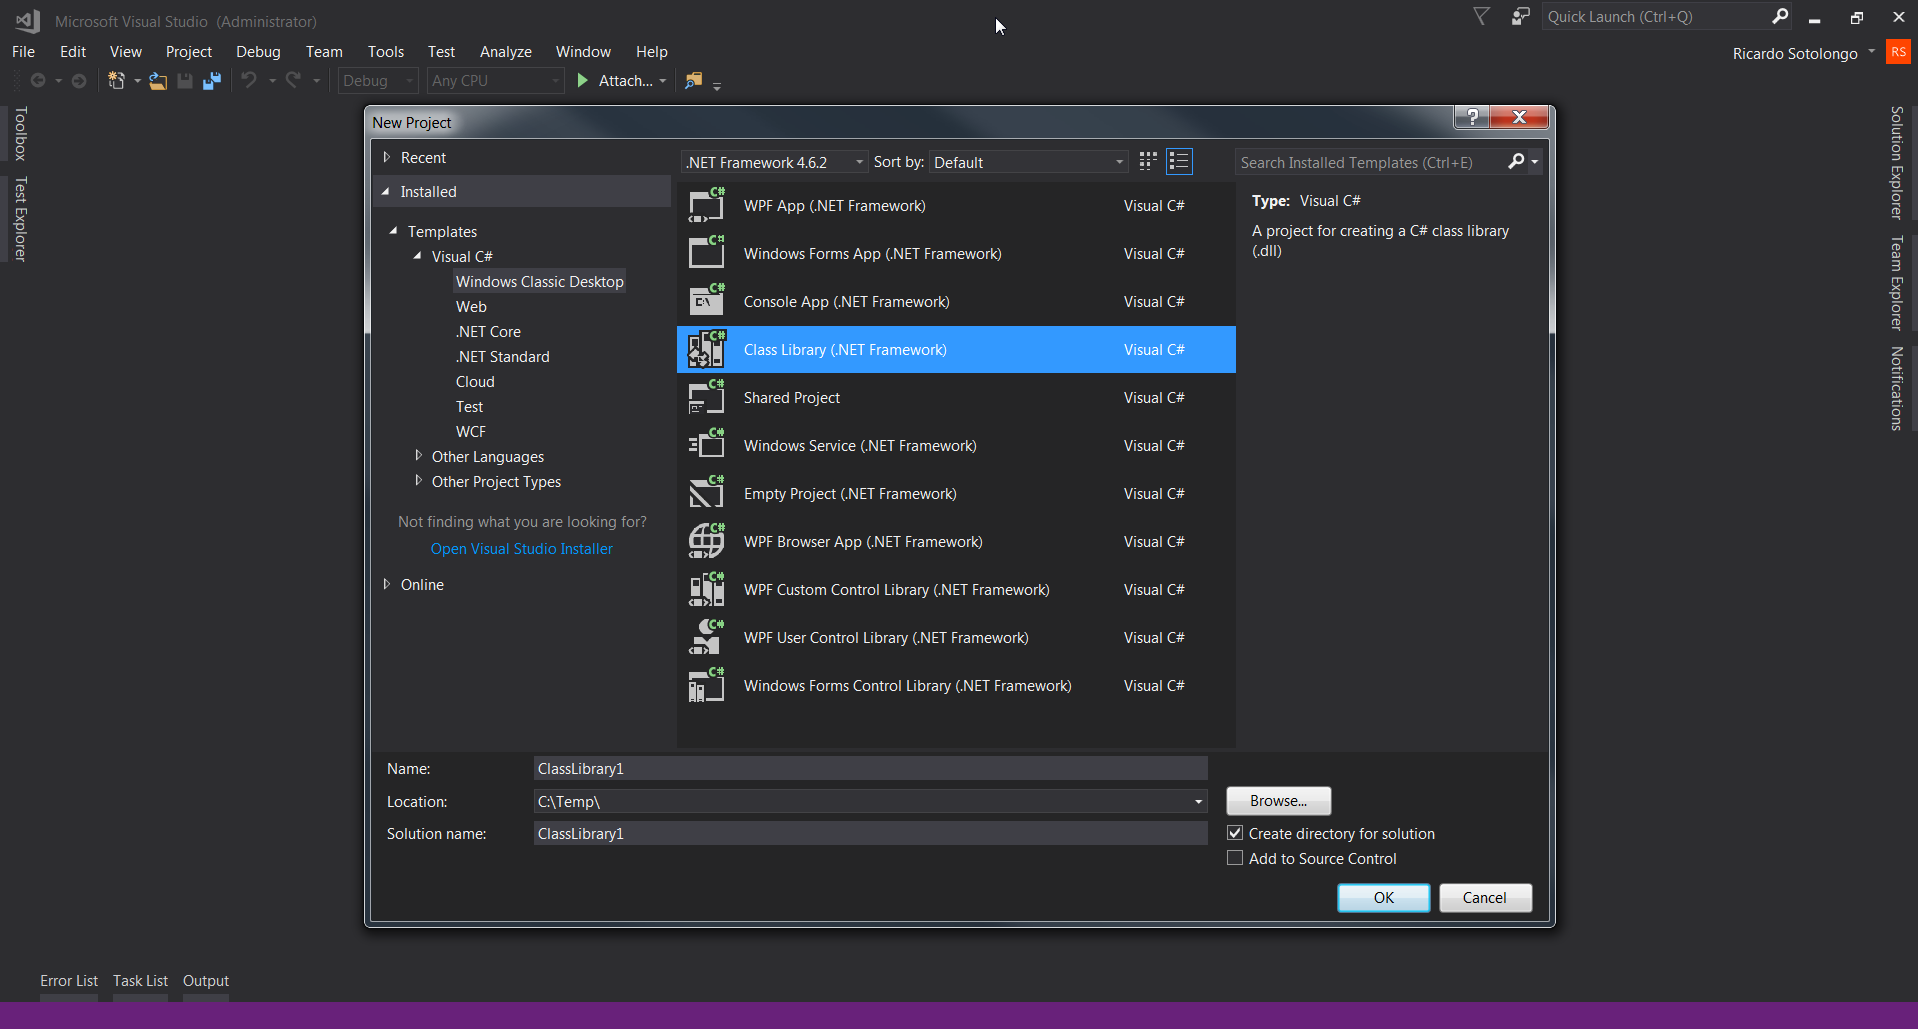Click the project Name input field
Screen dimensions: 1918x1029
point(871,768)
